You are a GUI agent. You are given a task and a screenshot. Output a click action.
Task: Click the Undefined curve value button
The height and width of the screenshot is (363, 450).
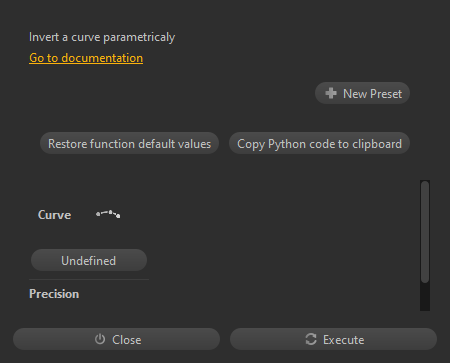coord(89,260)
